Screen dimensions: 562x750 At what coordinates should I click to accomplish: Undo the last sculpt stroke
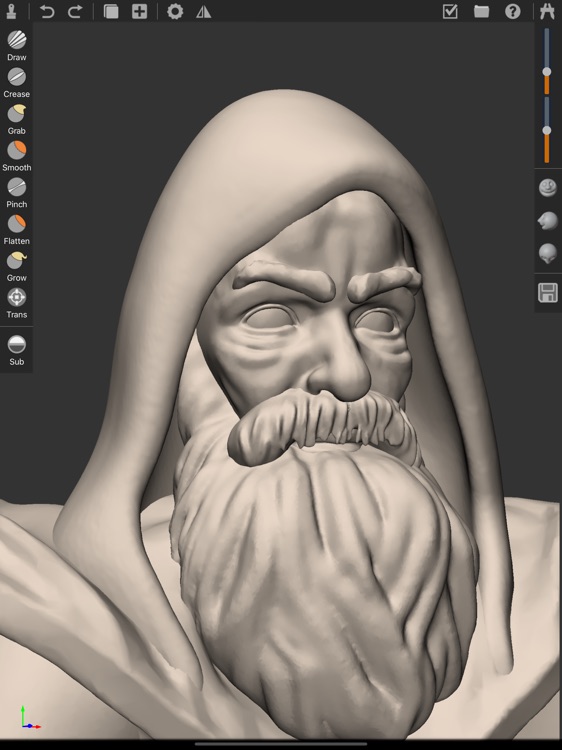(x=47, y=11)
